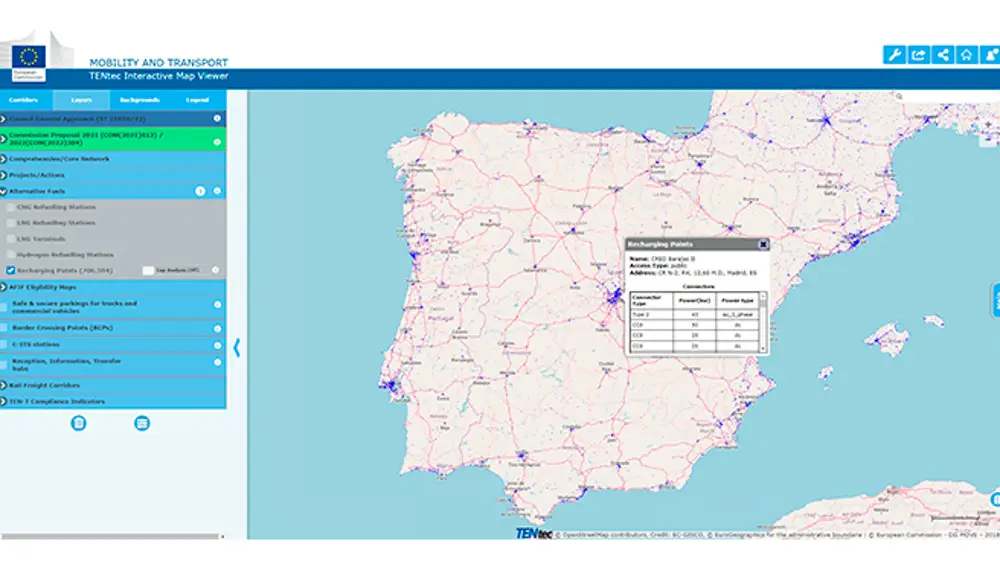The height and width of the screenshot is (567, 1000).
Task: Click the info icon for Council General Approach
Action: pyautogui.click(x=217, y=119)
